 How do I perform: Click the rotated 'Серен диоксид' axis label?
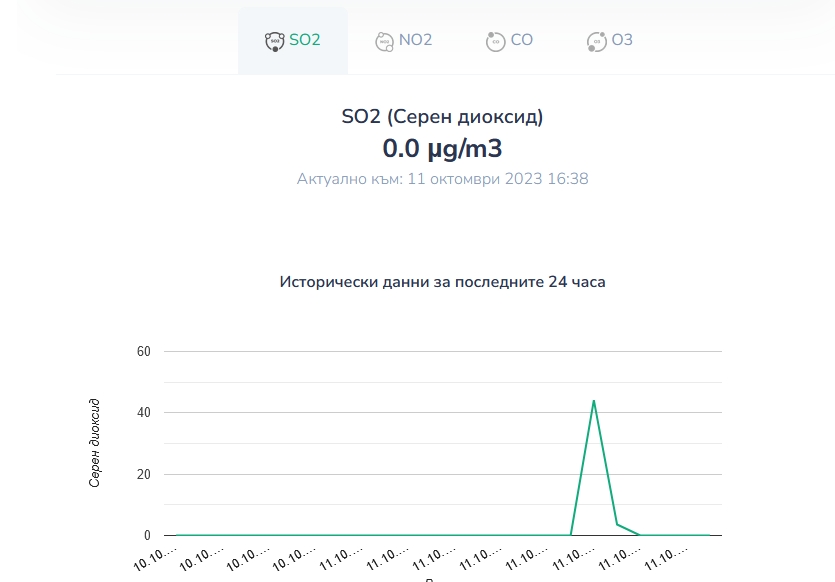(x=95, y=443)
